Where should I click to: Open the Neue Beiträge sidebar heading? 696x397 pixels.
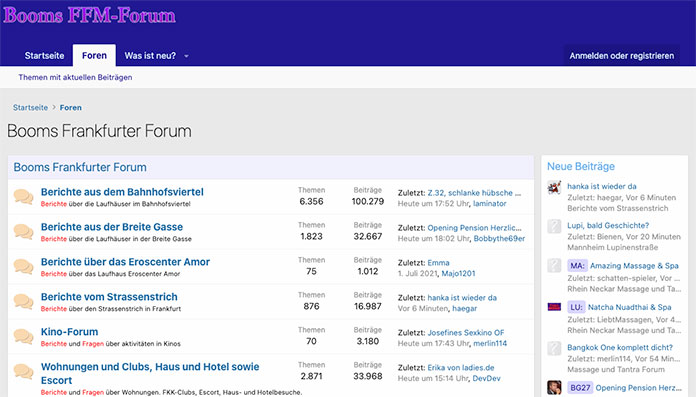[581, 167]
